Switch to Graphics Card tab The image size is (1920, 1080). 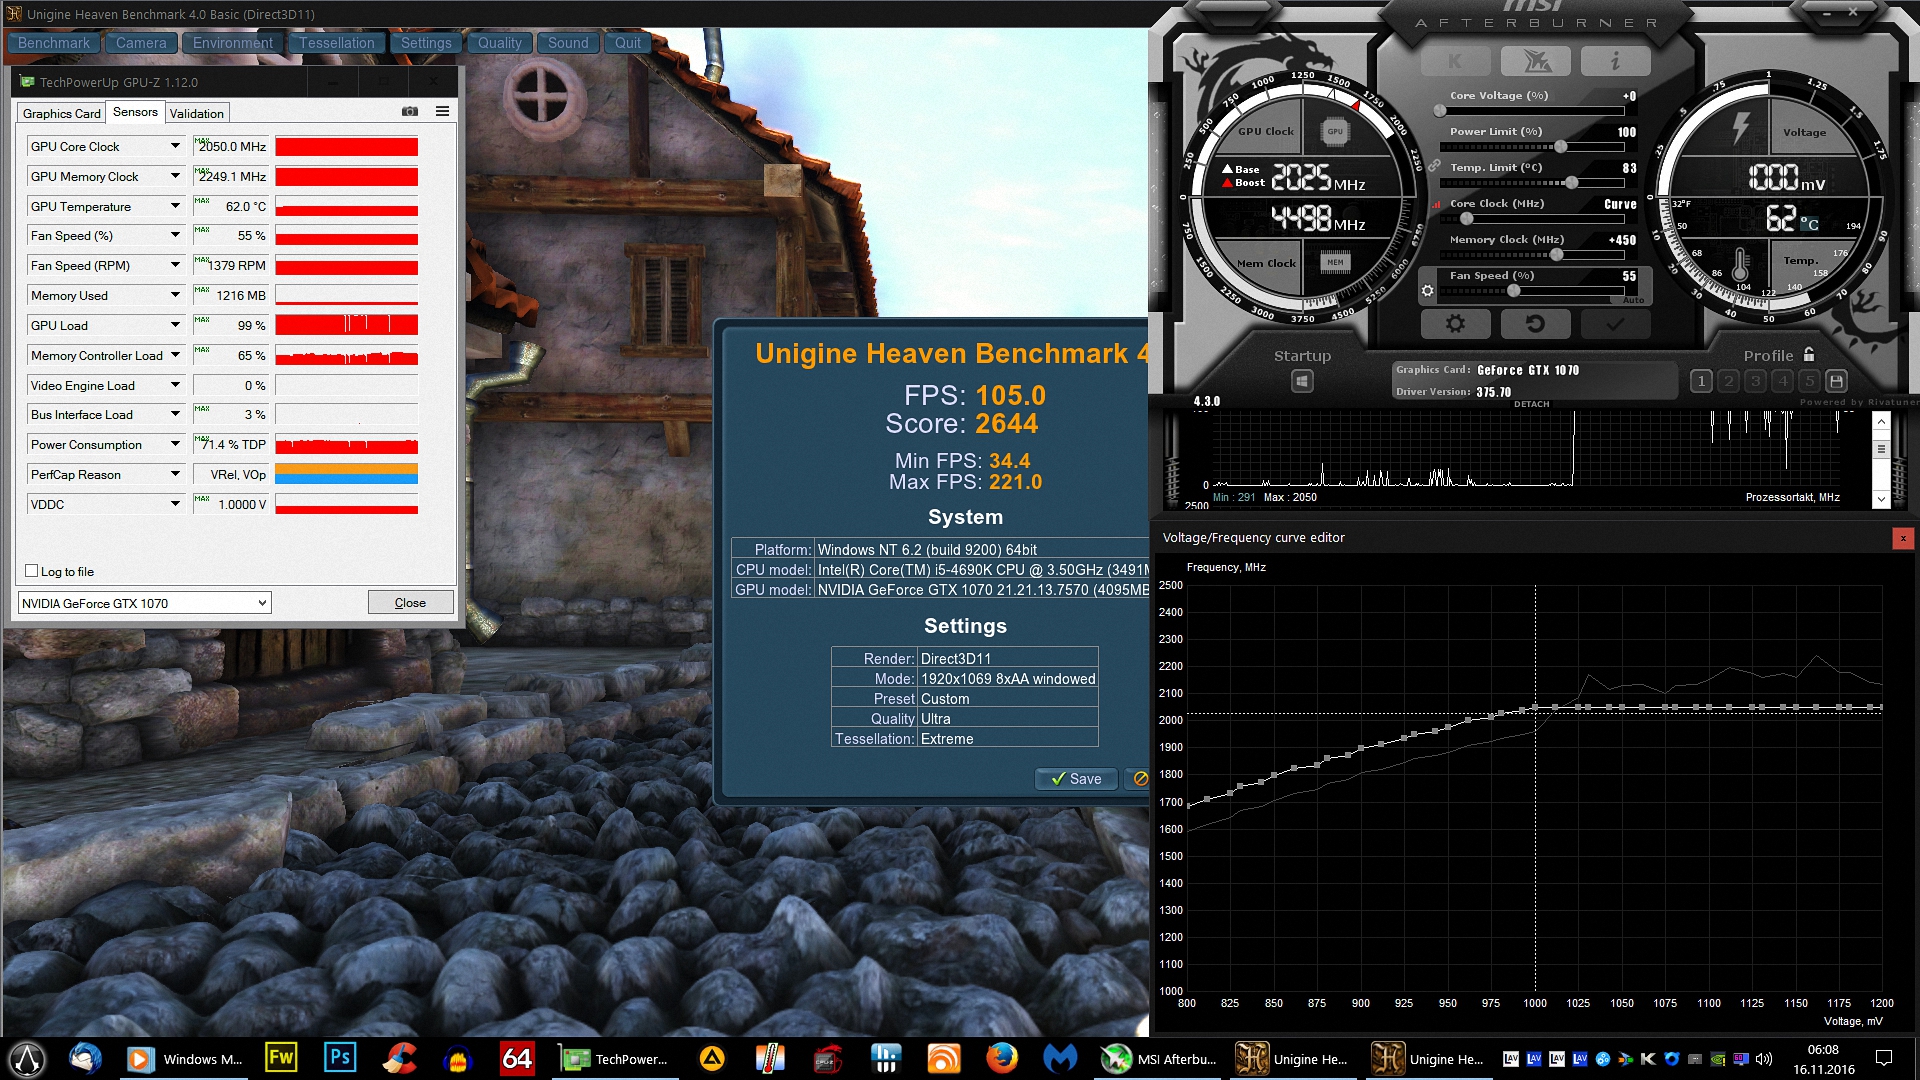tap(62, 113)
